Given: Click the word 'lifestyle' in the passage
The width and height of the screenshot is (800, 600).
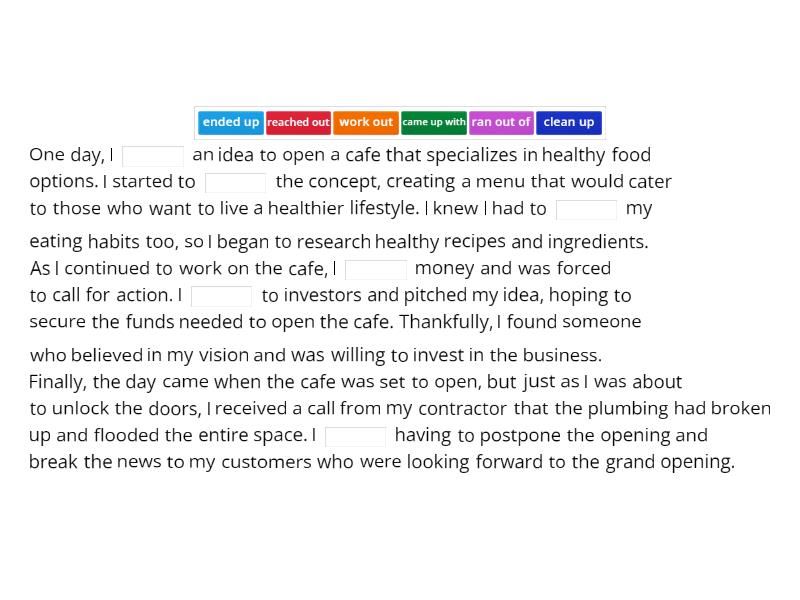Looking at the screenshot, I should 383,208.
